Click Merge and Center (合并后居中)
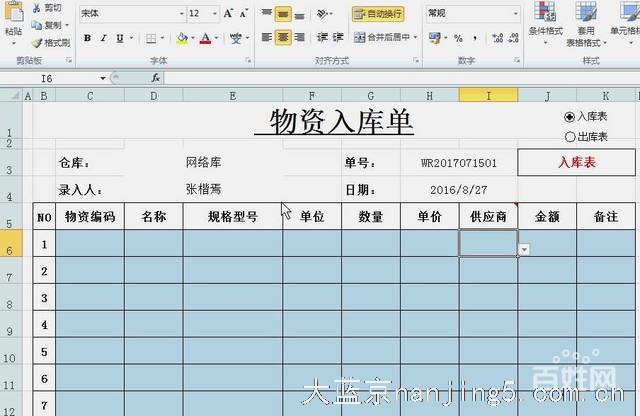 [382, 38]
